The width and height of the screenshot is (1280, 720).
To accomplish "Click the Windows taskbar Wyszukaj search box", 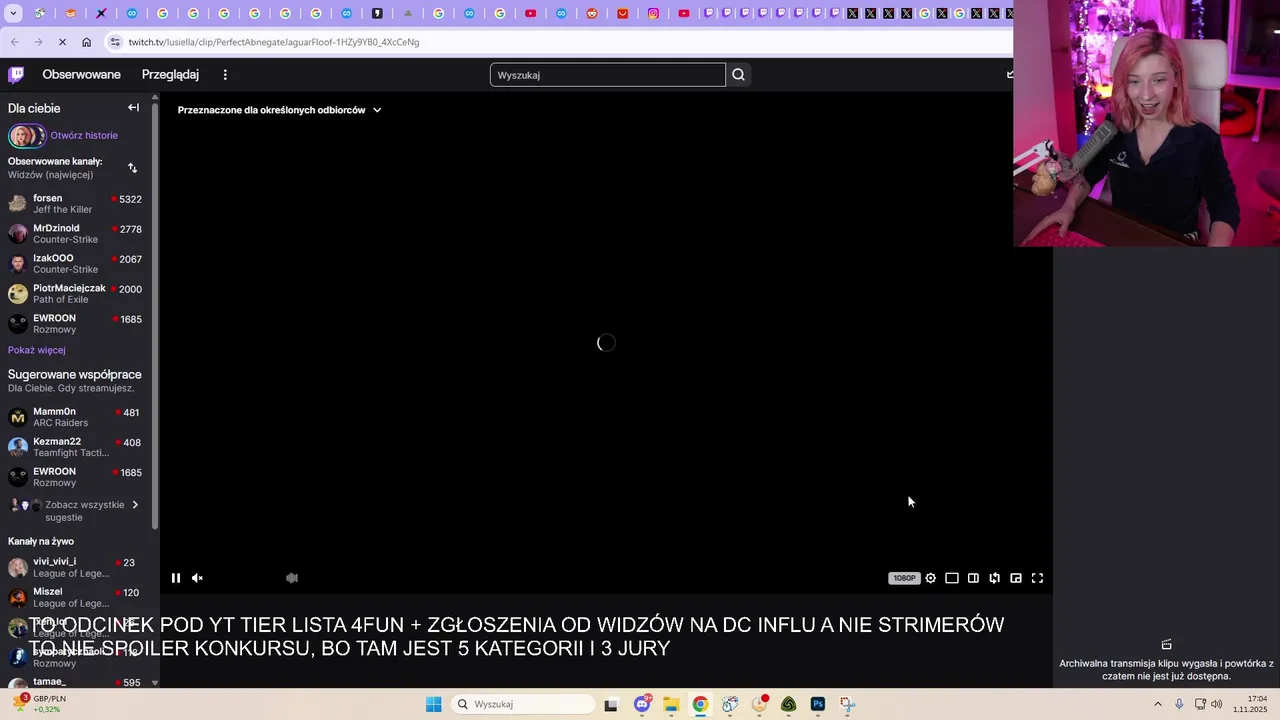I will pos(523,704).
